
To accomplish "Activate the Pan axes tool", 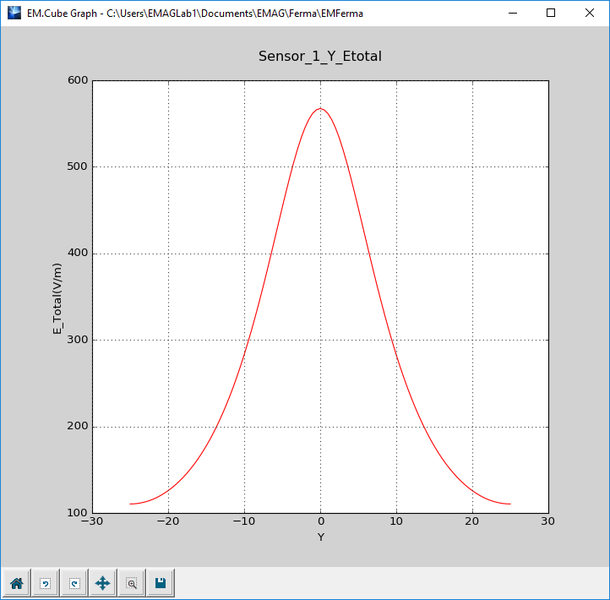I will pyautogui.click(x=102, y=582).
